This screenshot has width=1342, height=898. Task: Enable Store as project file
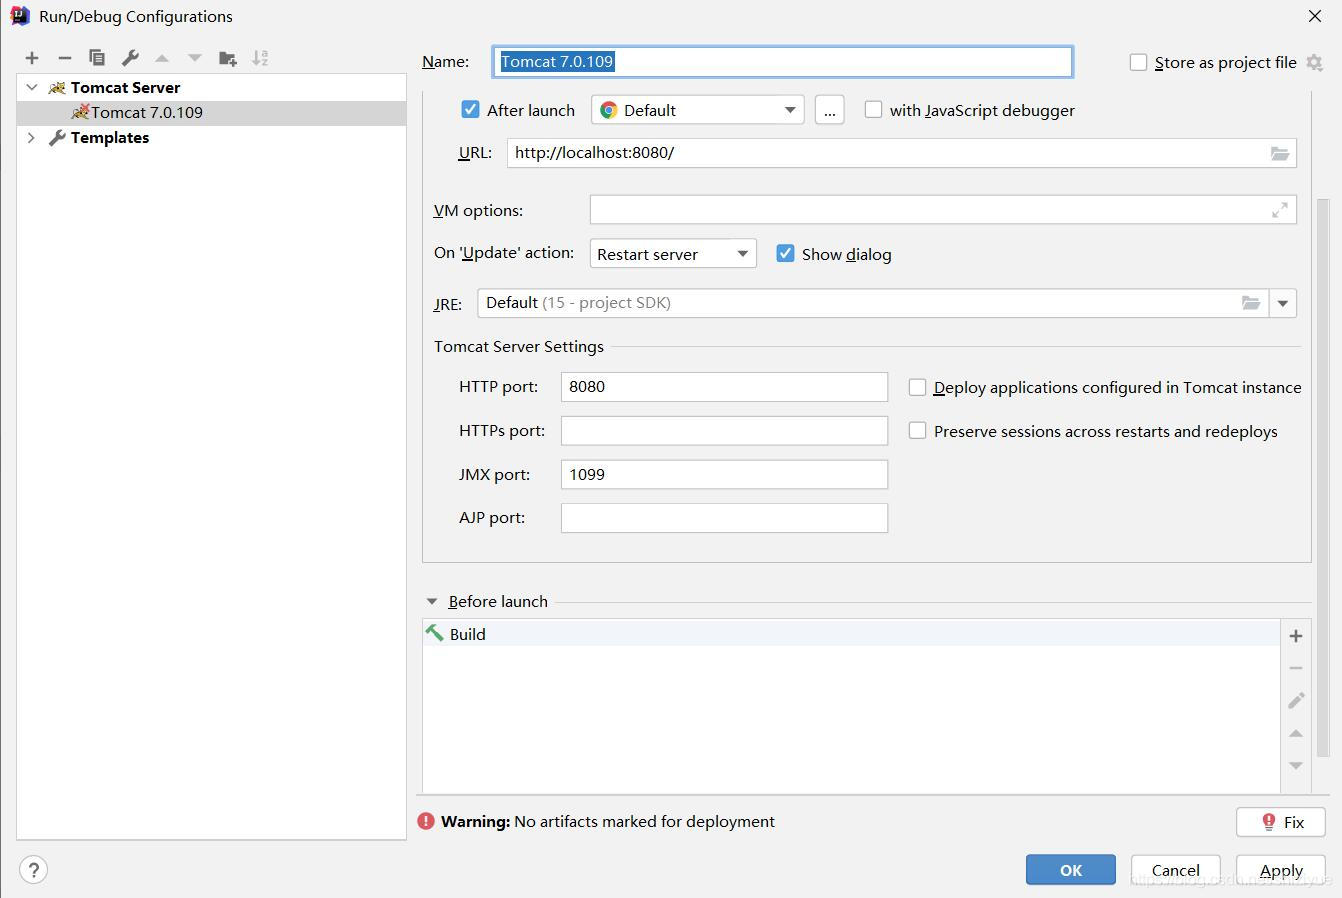[1138, 62]
